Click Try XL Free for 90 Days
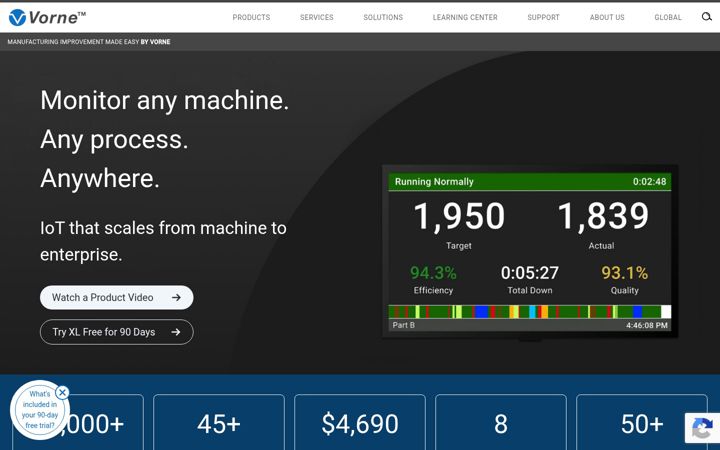Image resolution: width=720 pixels, height=450 pixels. (117, 332)
